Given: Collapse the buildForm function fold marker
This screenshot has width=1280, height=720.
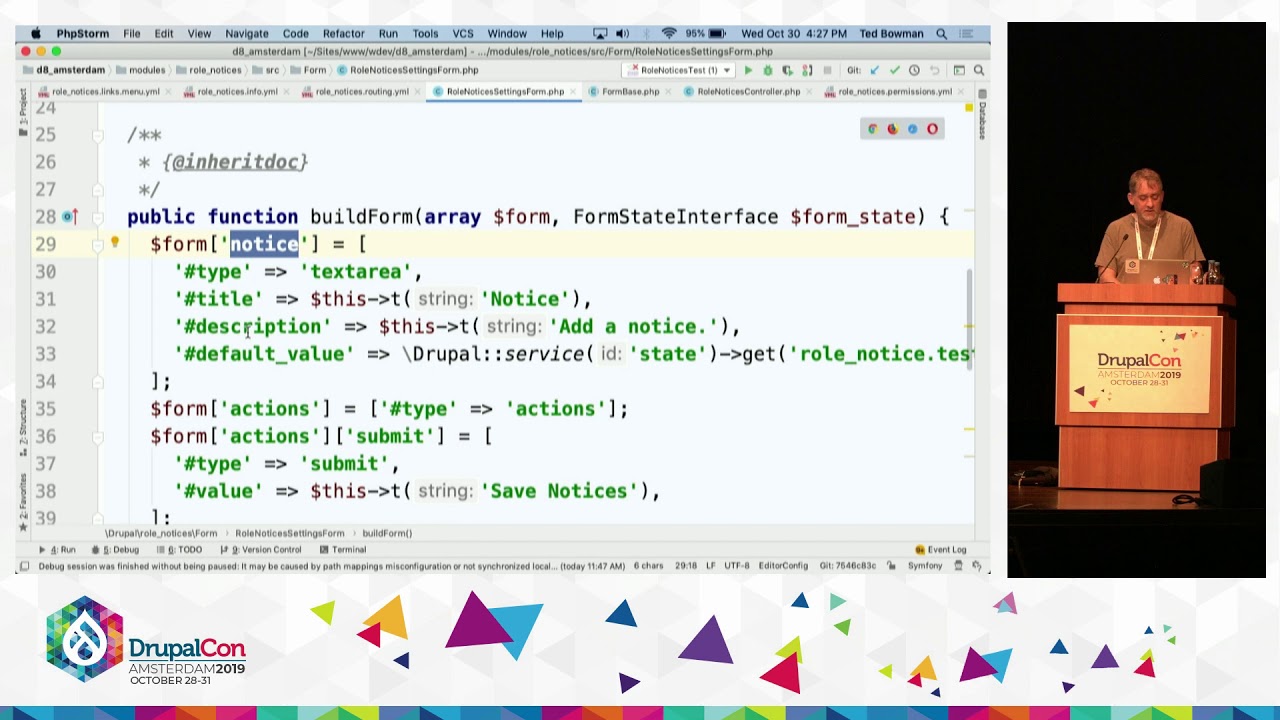Looking at the screenshot, I should pyautogui.click(x=99, y=217).
